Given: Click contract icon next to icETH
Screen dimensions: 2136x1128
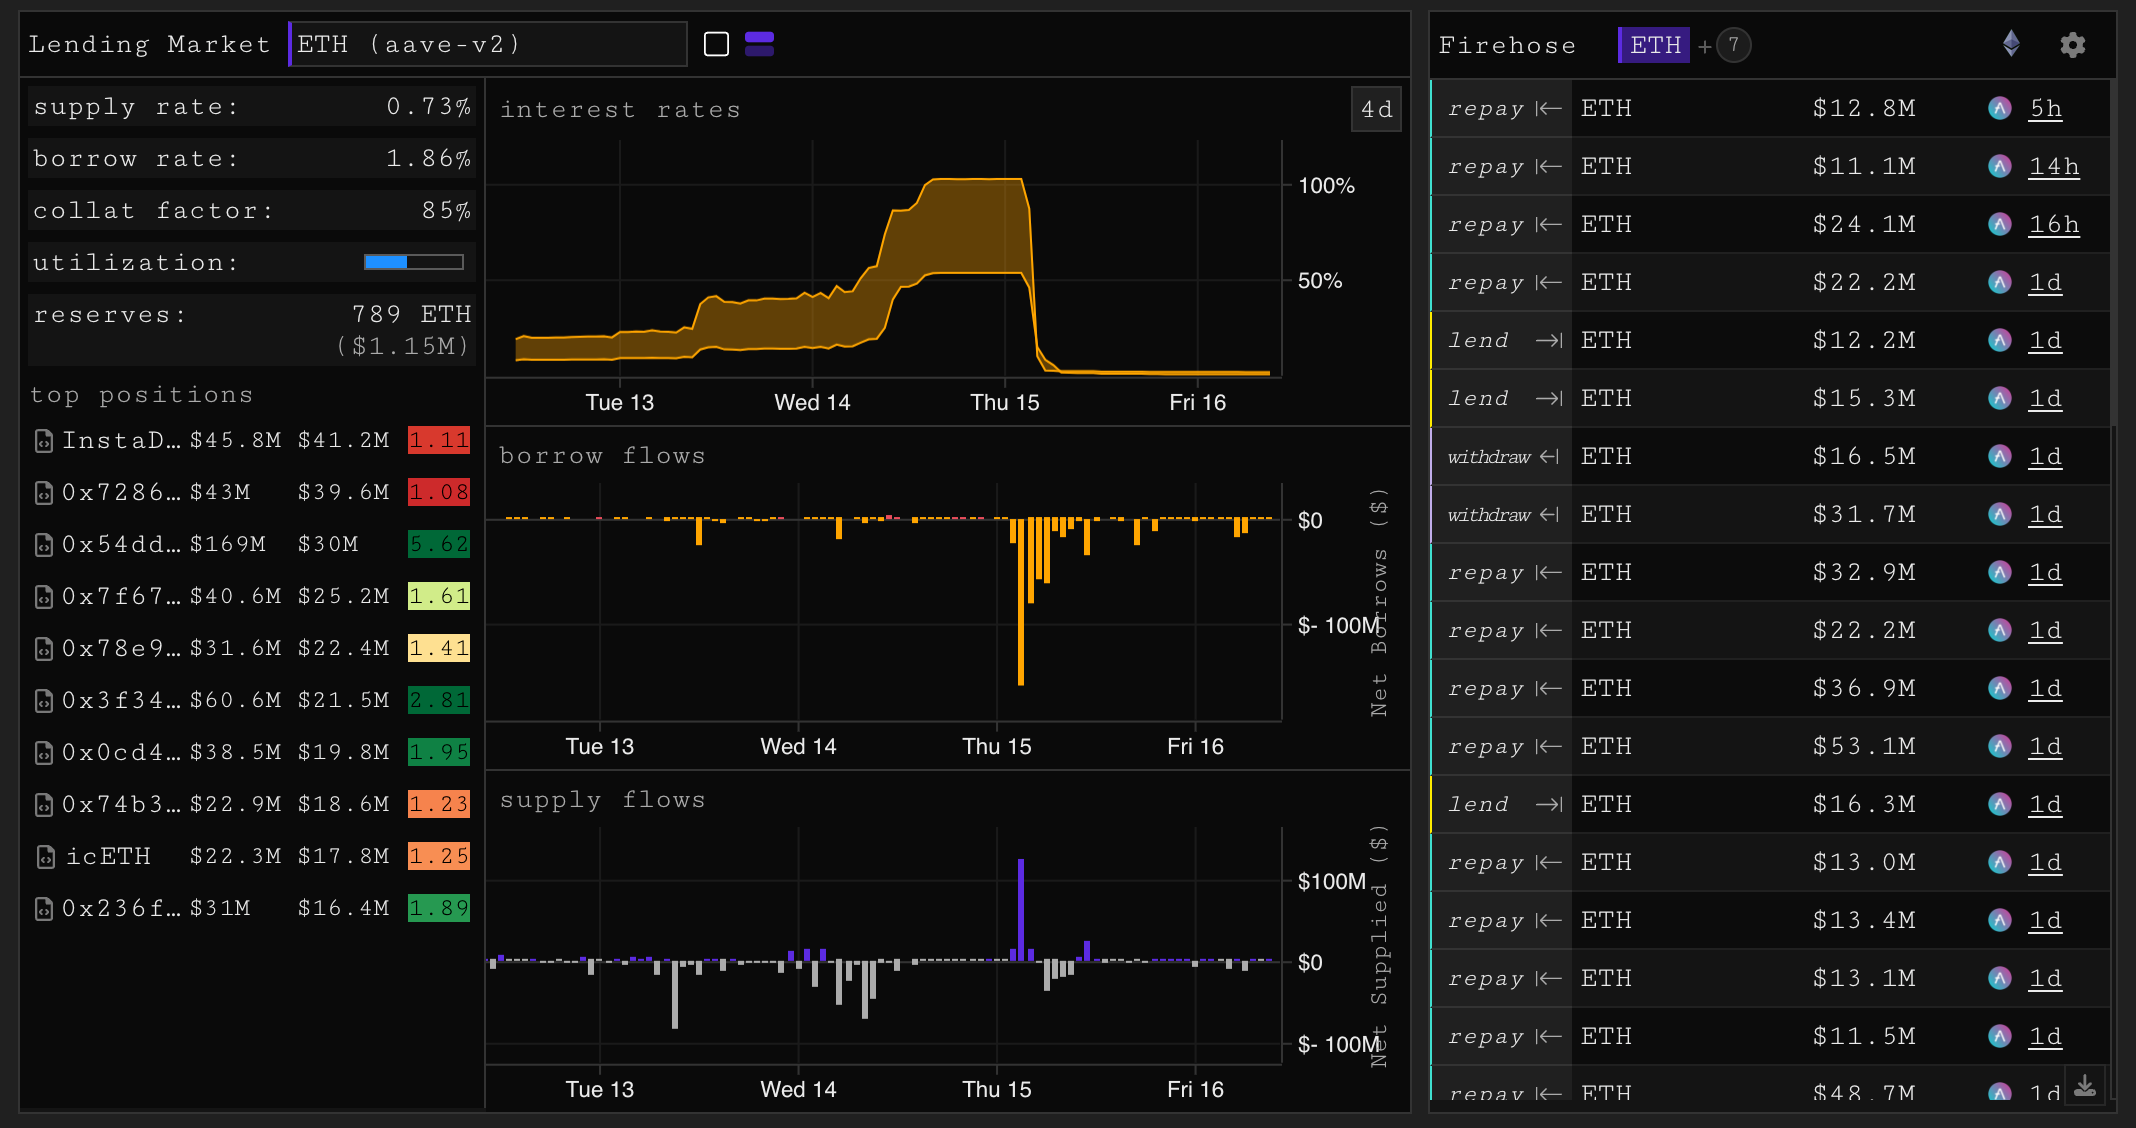Looking at the screenshot, I should click(44, 857).
